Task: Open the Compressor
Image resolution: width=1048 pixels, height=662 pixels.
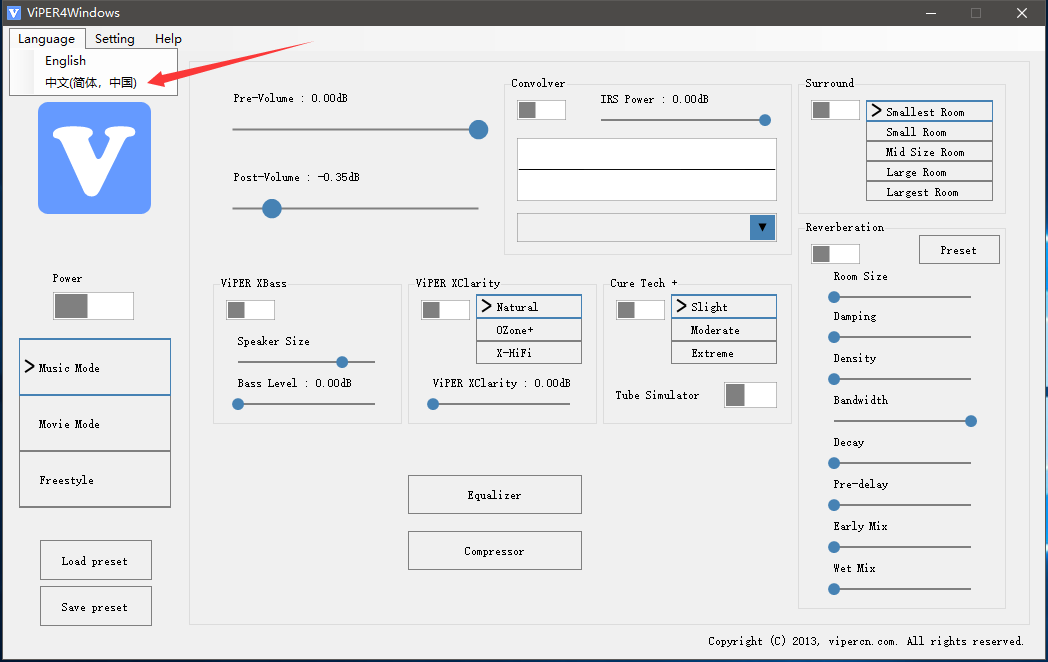Action: click(x=495, y=551)
